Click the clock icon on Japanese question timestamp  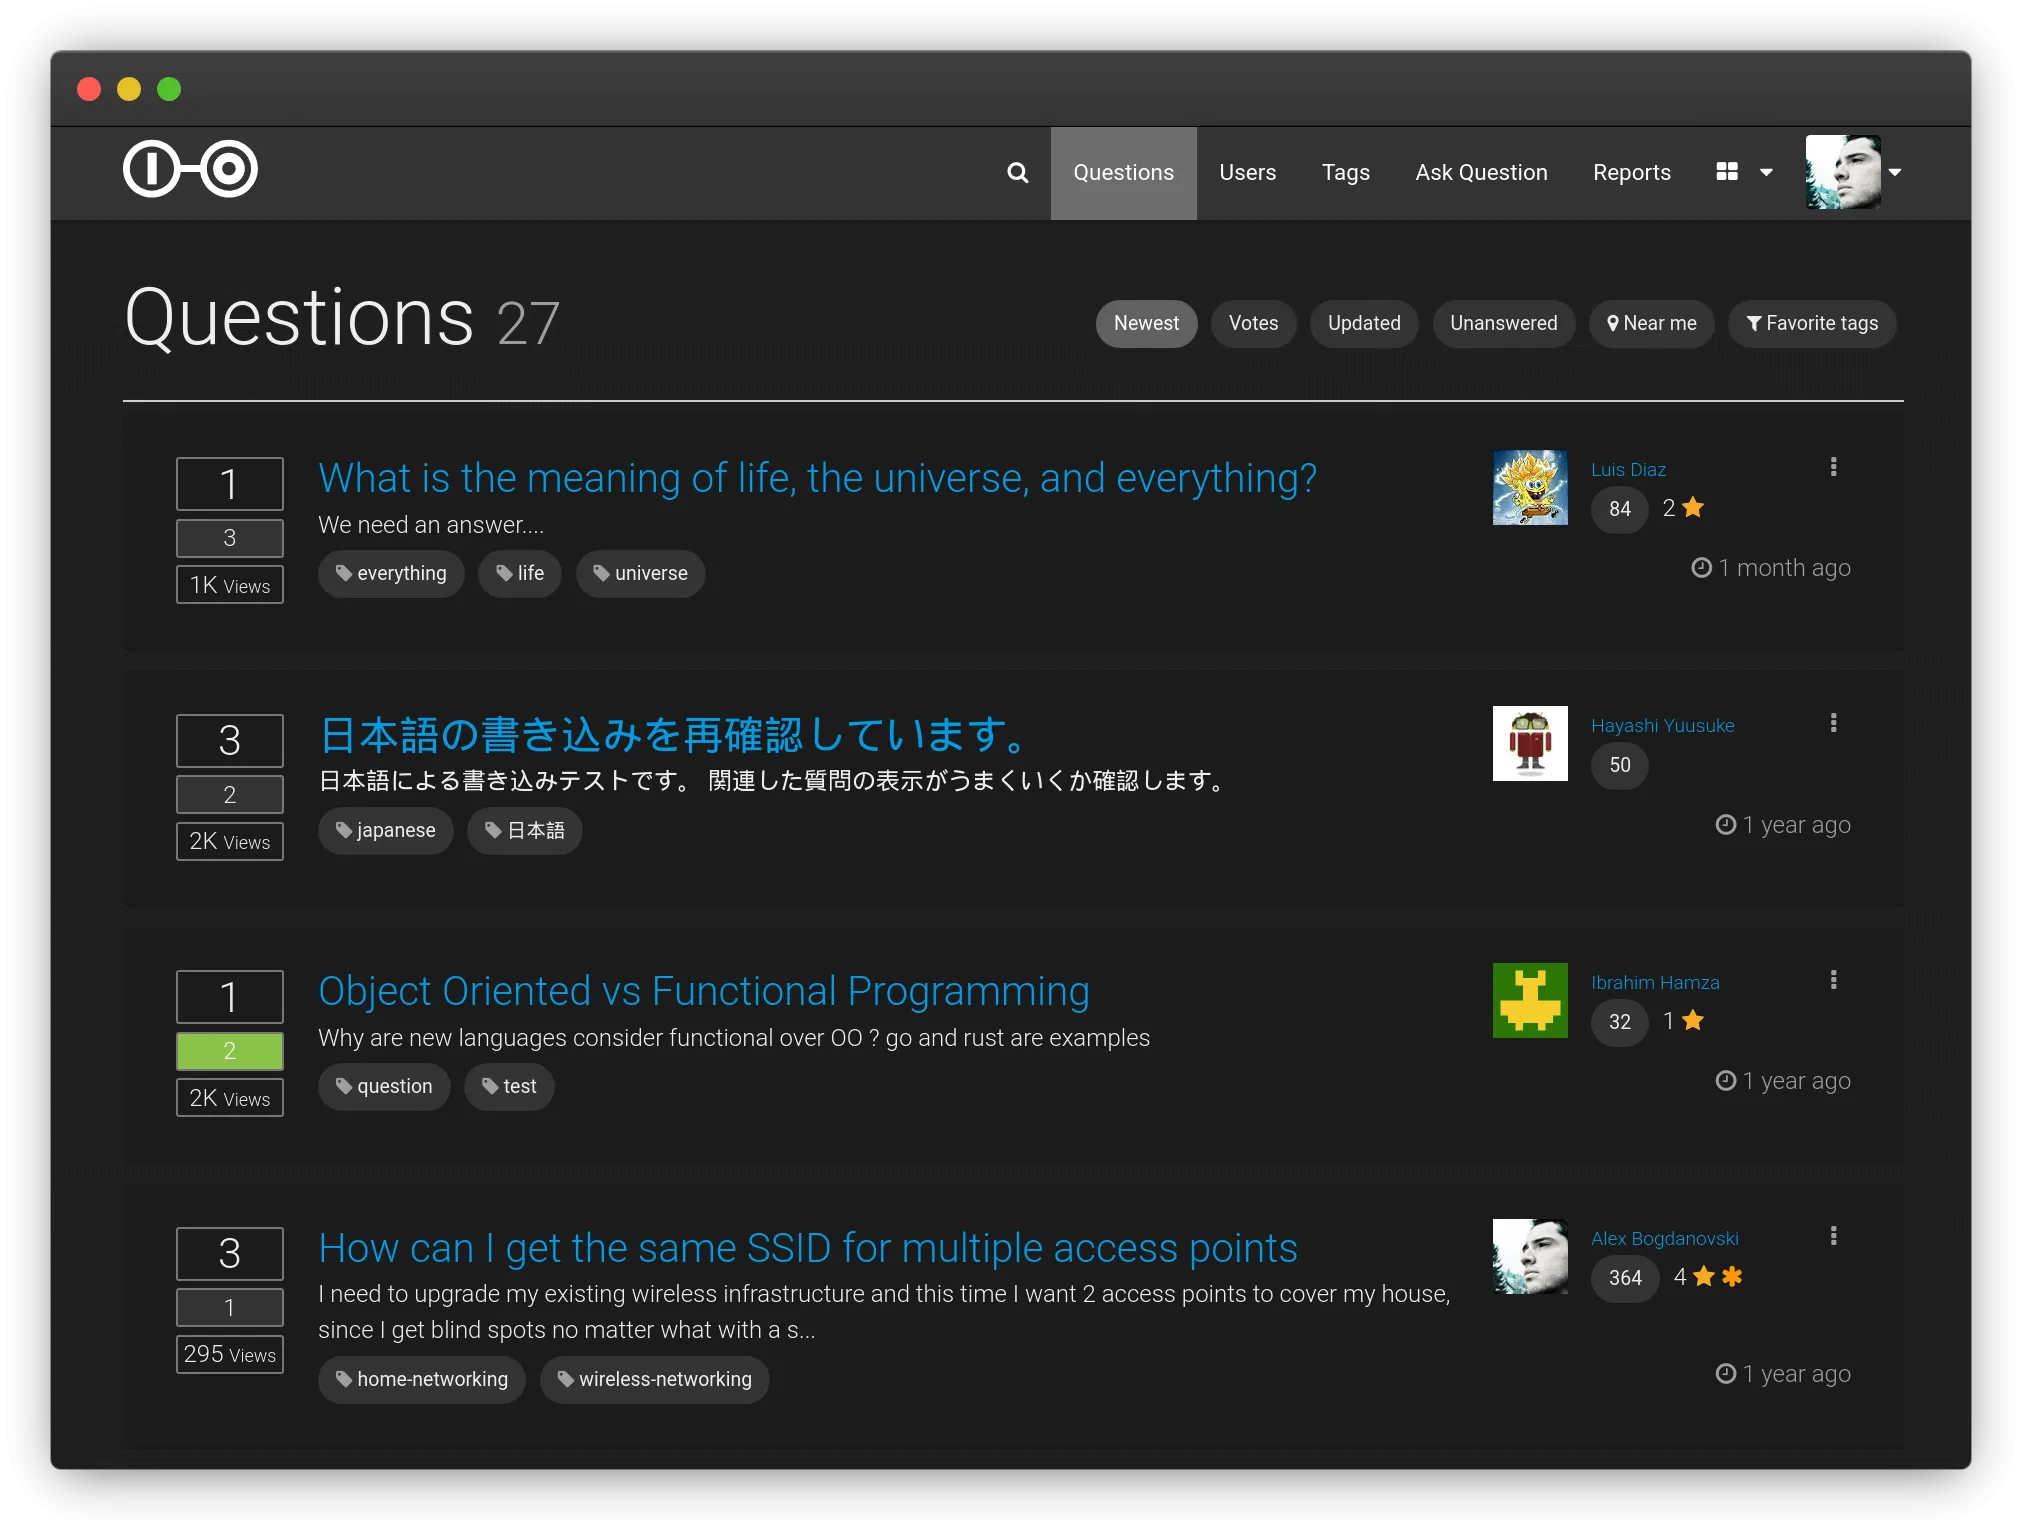(x=1725, y=824)
